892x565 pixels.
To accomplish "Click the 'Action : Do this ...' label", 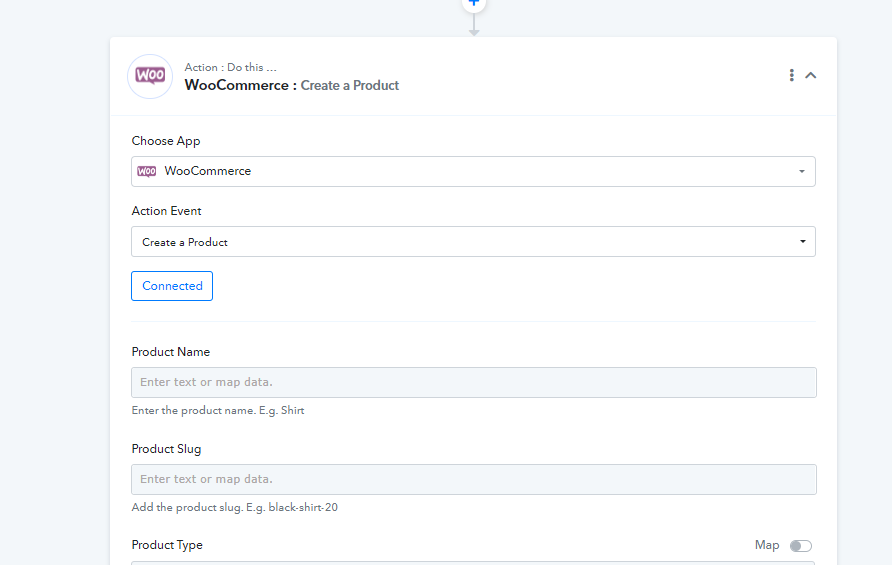I will point(230,67).
